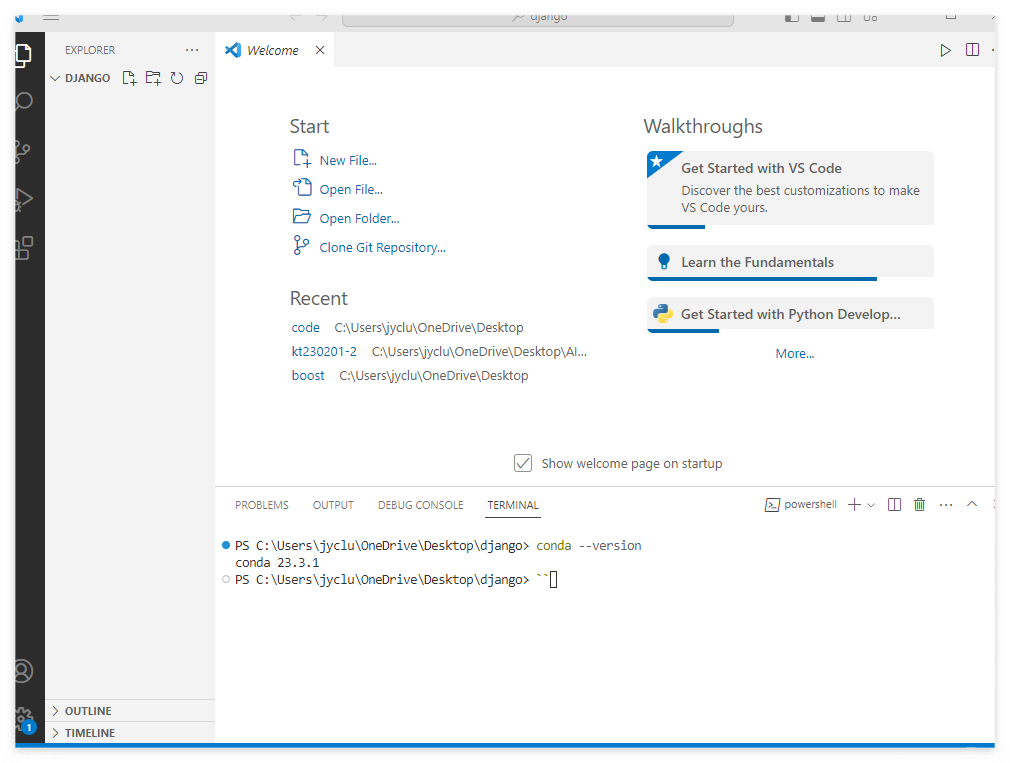The height and width of the screenshot is (763, 1010).
Task: Click the Open File... link
Action: (351, 189)
